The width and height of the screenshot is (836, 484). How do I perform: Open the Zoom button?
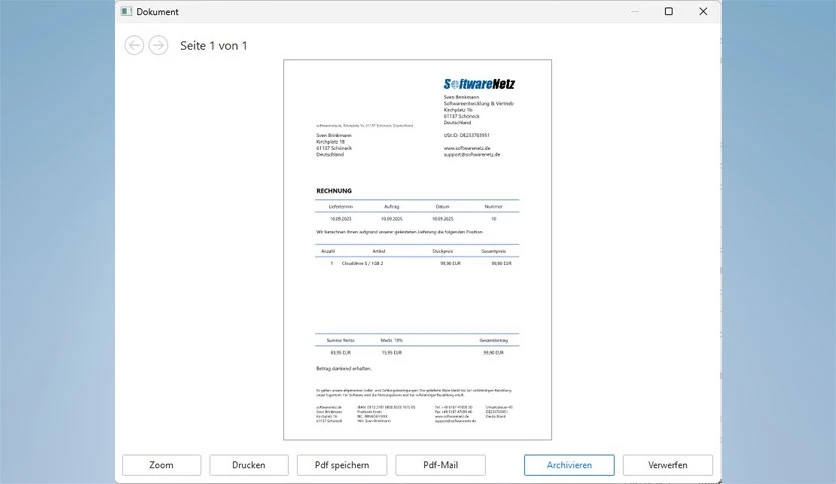click(162, 465)
